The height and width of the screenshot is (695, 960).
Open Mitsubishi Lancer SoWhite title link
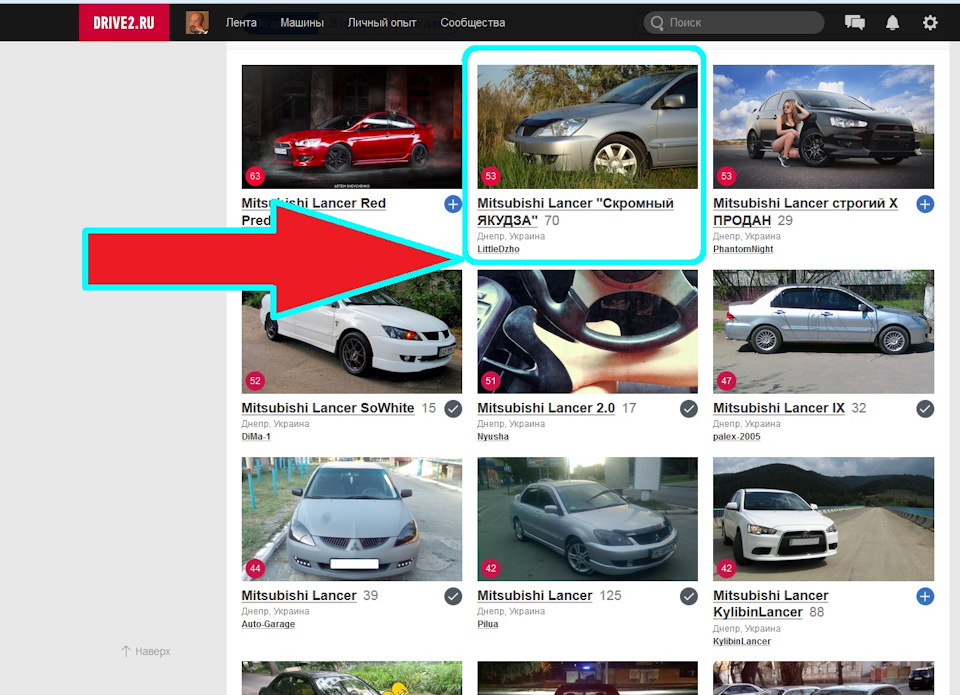point(328,408)
